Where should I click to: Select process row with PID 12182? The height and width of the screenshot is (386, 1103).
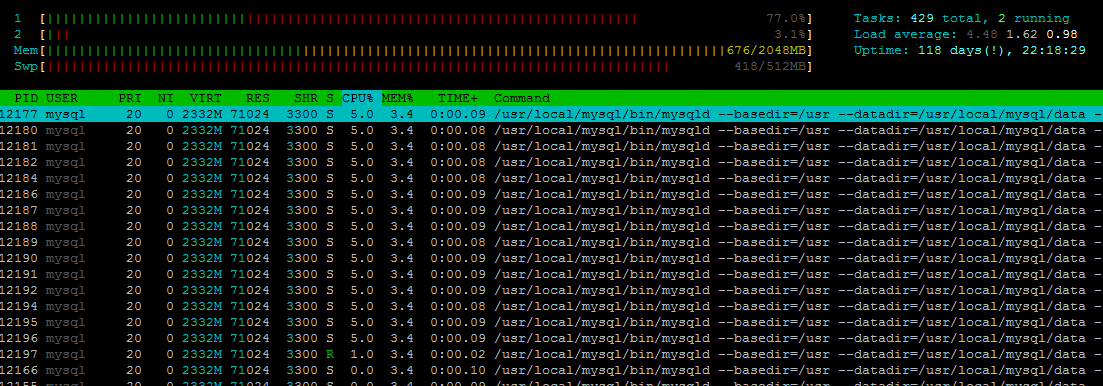(552, 162)
